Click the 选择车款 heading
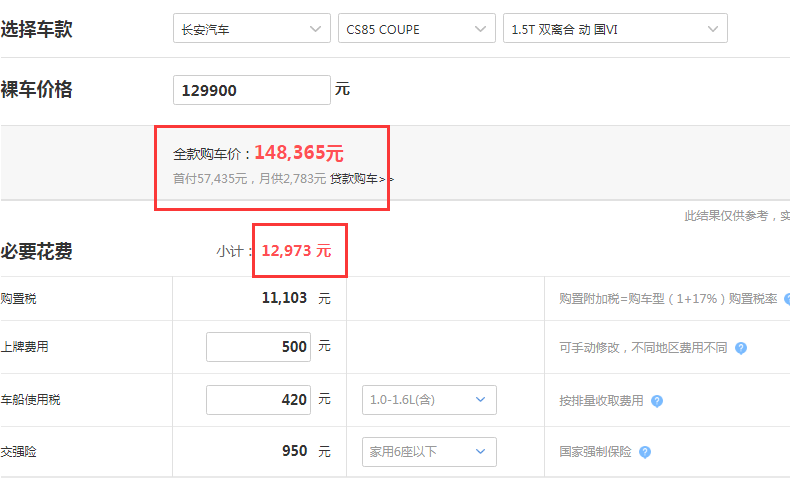The height and width of the screenshot is (478, 790). (36, 29)
